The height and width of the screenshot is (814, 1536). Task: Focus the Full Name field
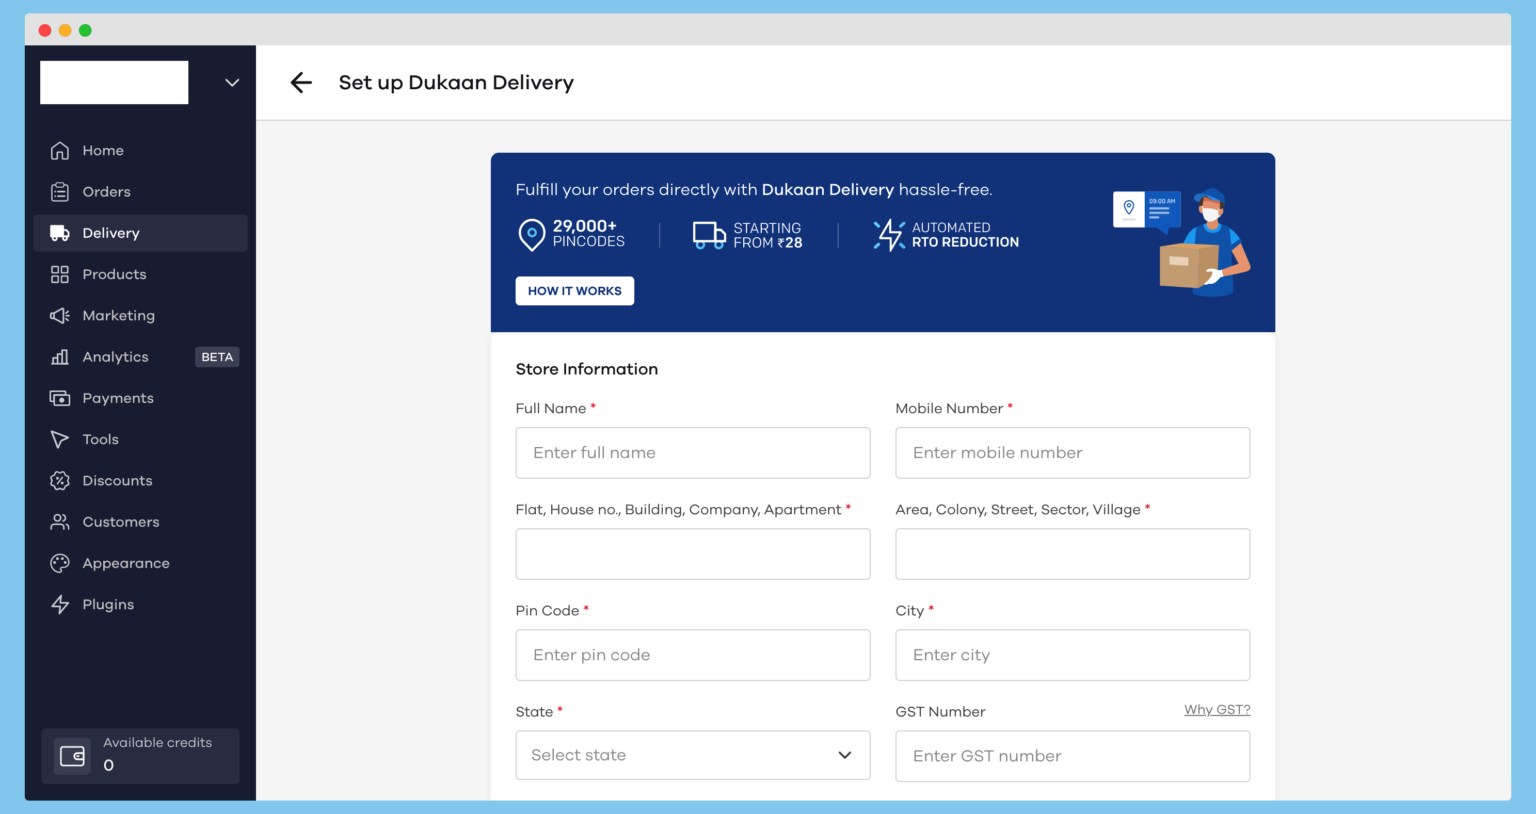click(x=693, y=453)
